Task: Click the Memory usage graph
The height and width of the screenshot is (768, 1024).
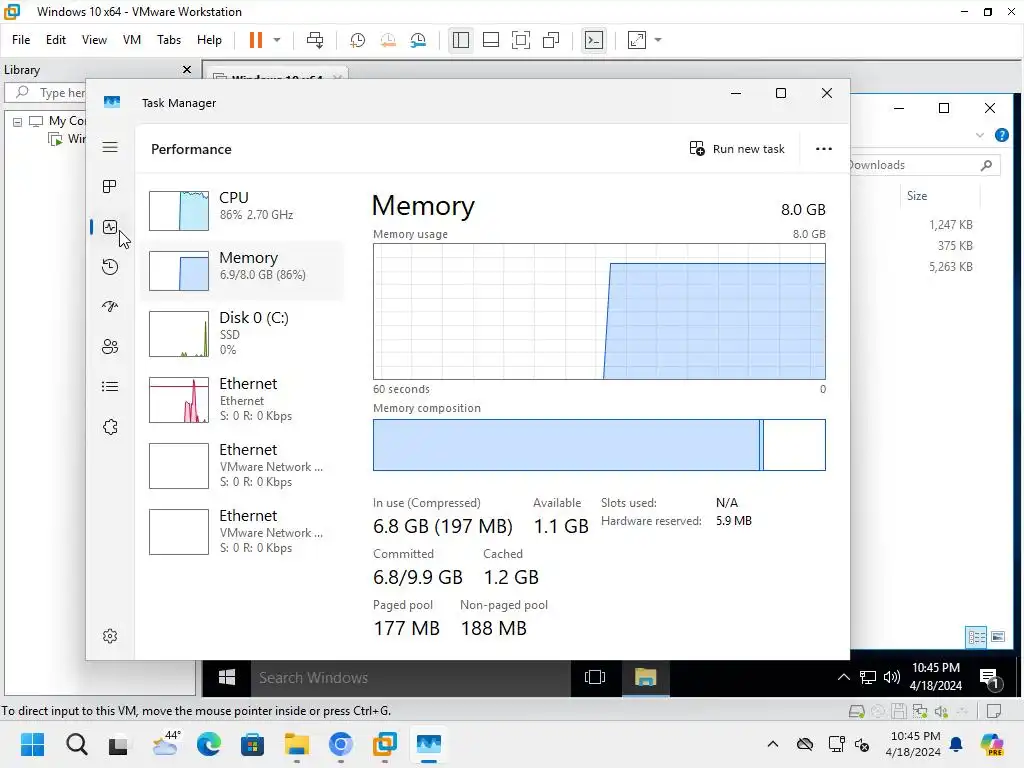Action: click(599, 312)
